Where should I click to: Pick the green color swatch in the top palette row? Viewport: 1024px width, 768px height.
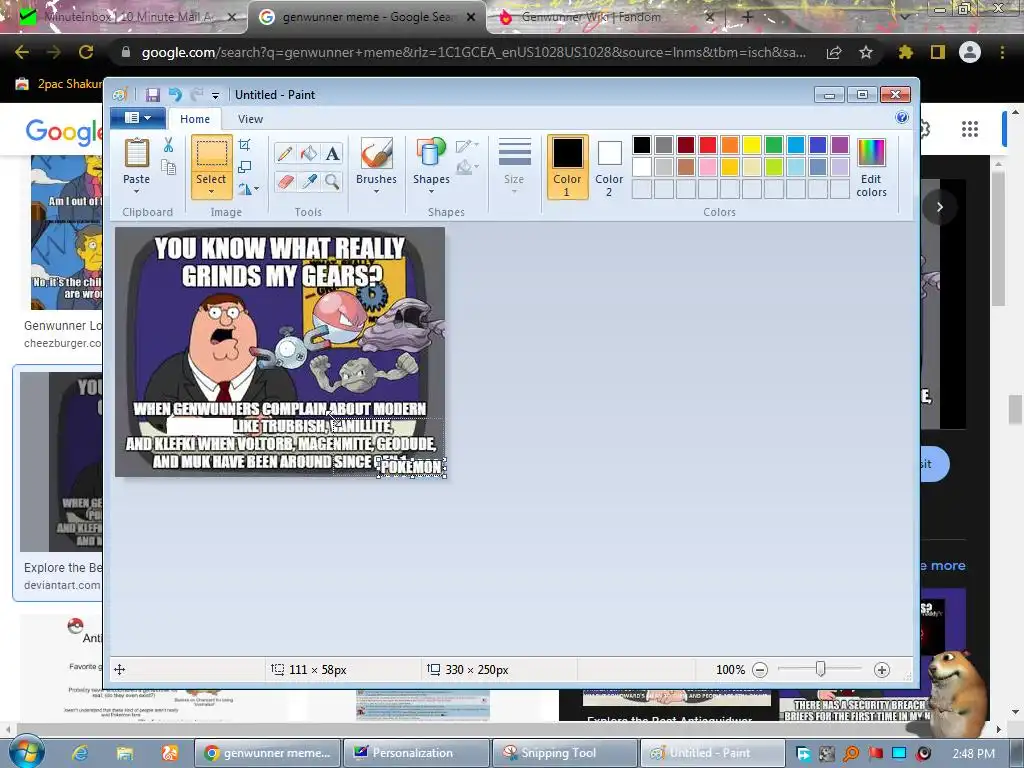[x=774, y=144]
